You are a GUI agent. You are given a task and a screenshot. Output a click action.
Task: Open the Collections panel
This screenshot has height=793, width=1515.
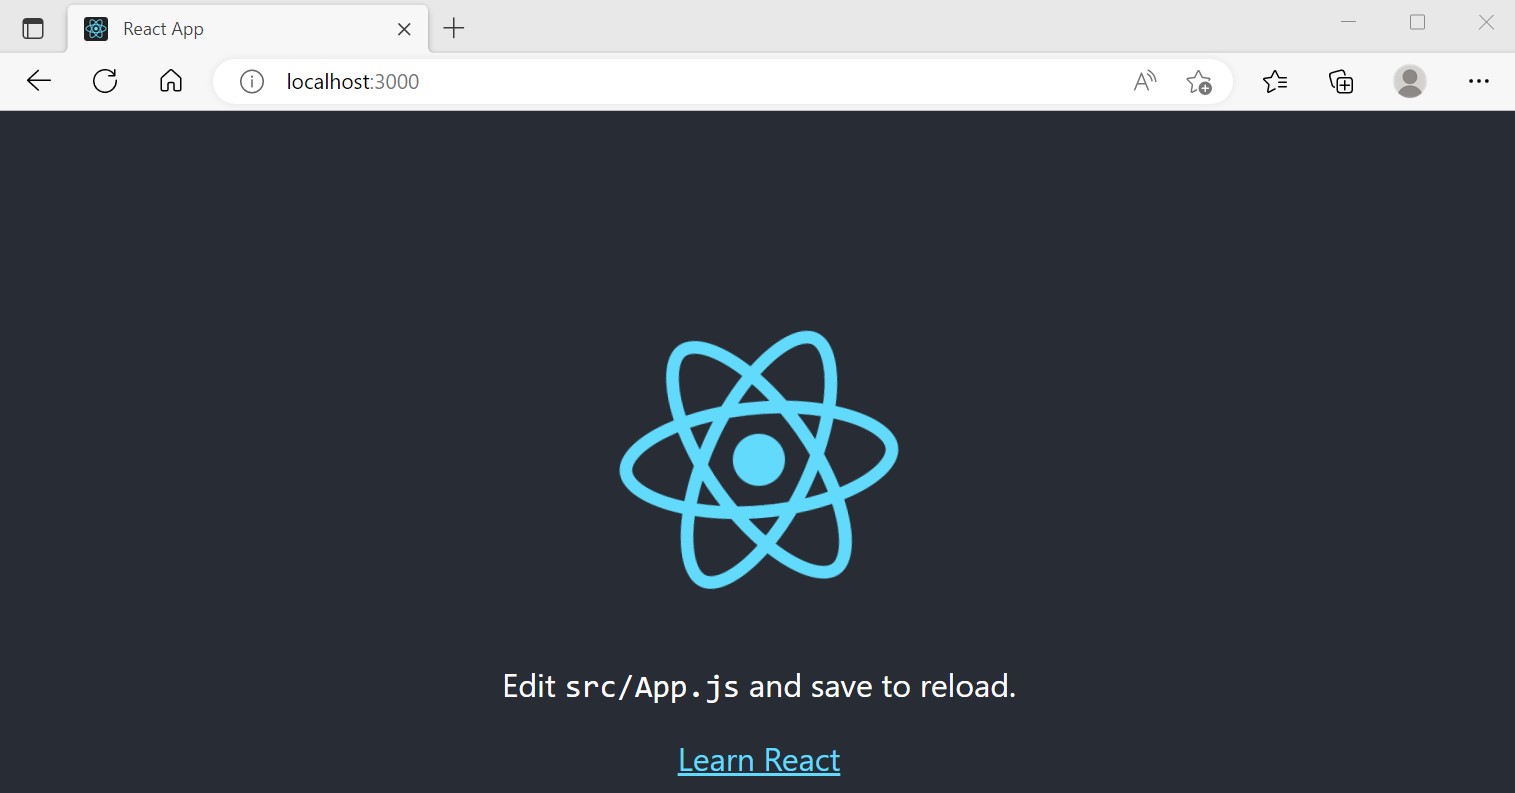(1341, 82)
